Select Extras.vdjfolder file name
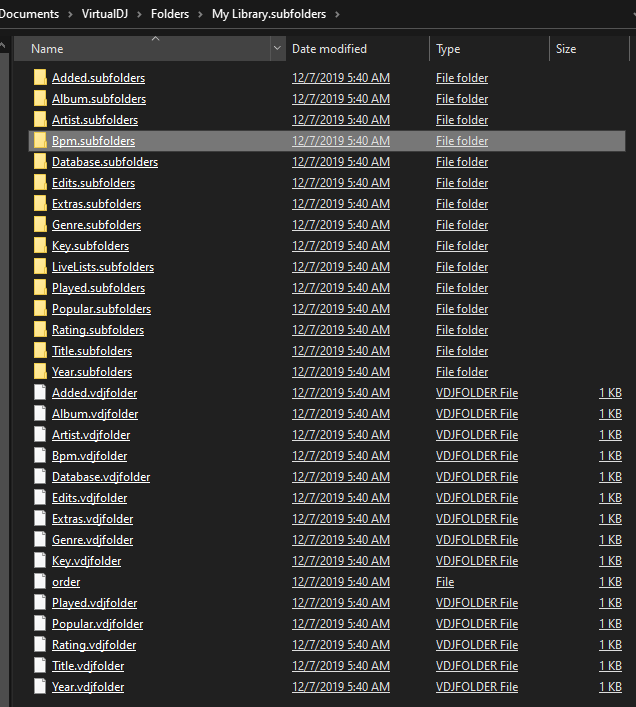Image resolution: width=636 pixels, height=707 pixels. coord(92,519)
